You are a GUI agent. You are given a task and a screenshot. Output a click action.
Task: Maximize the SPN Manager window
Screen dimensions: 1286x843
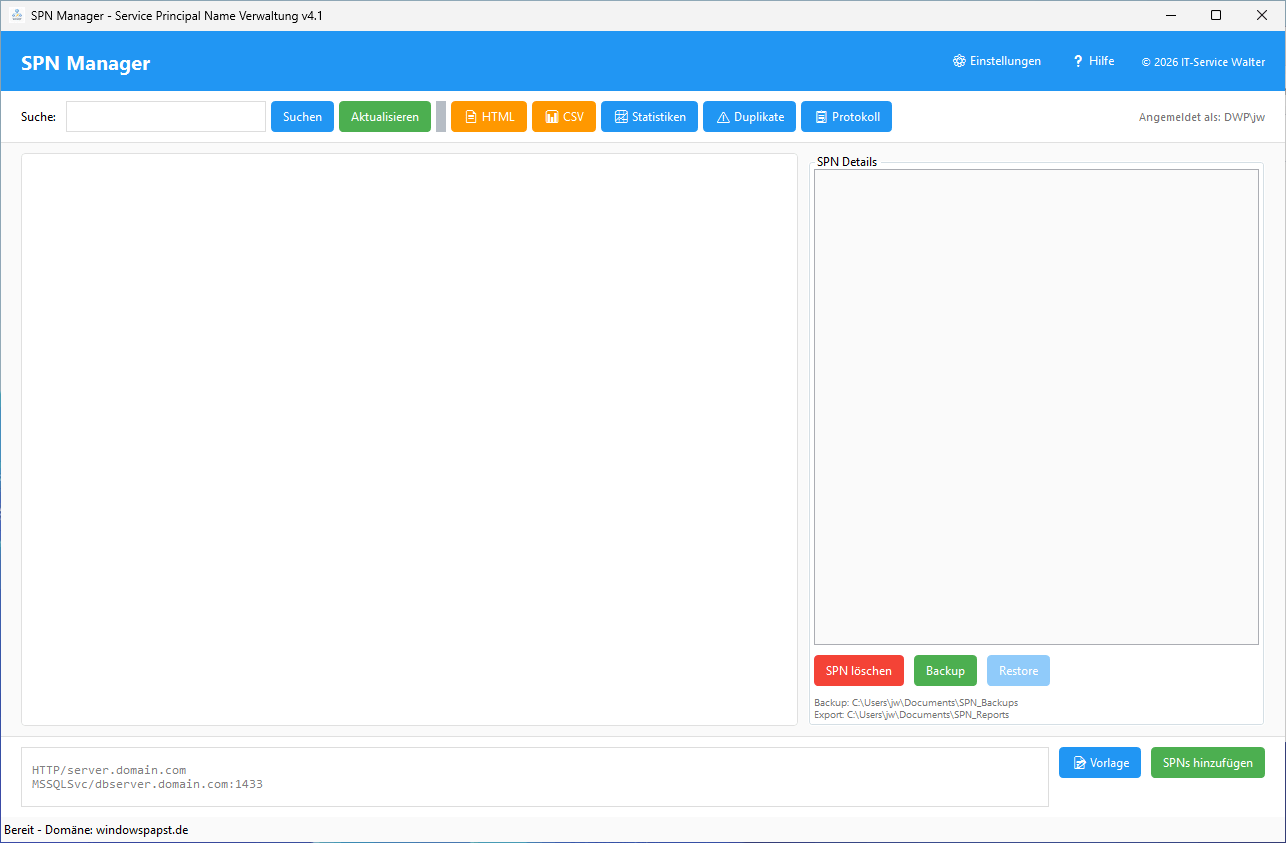tap(1216, 16)
